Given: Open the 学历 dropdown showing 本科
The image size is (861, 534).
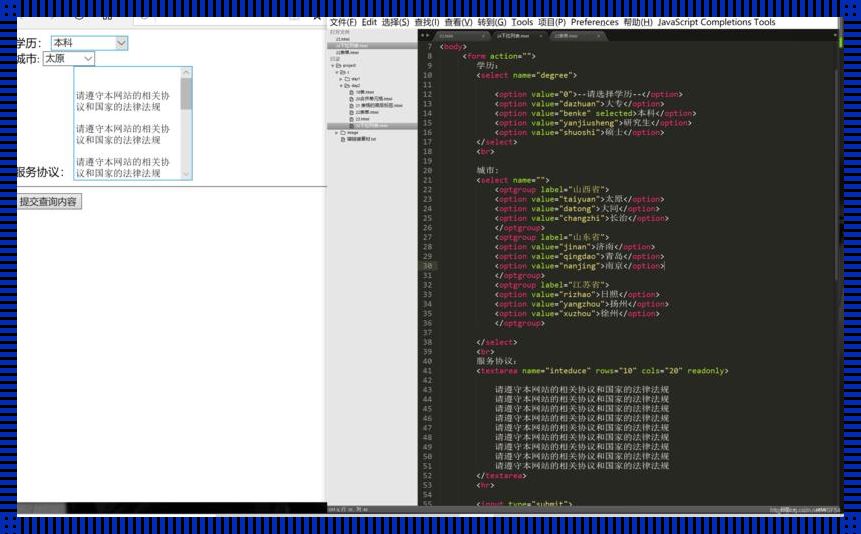Looking at the screenshot, I should point(90,43).
